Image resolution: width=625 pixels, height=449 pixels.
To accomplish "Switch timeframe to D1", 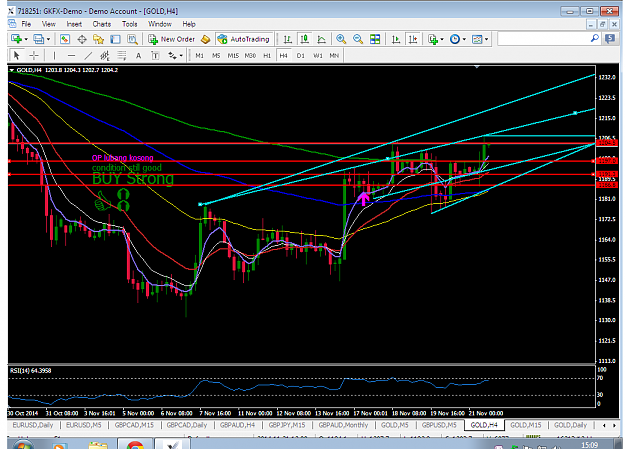I will click(x=301, y=55).
